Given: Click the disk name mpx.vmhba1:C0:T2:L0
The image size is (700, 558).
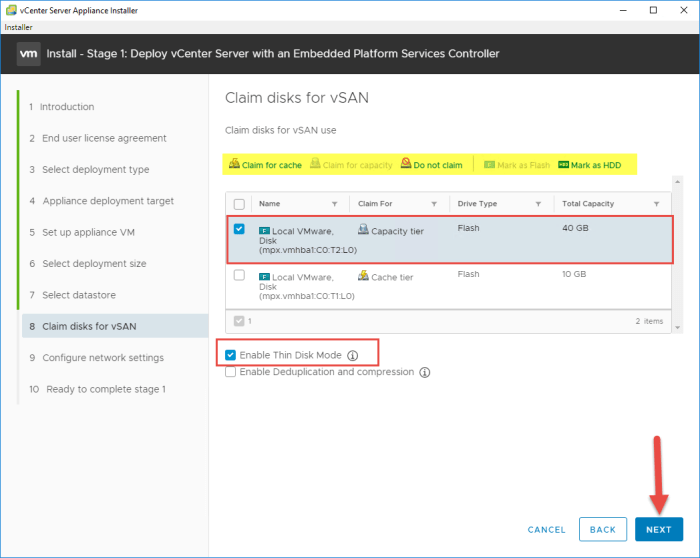Looking at the screenshot, I should pyautogui.click(x=308, y=250).
